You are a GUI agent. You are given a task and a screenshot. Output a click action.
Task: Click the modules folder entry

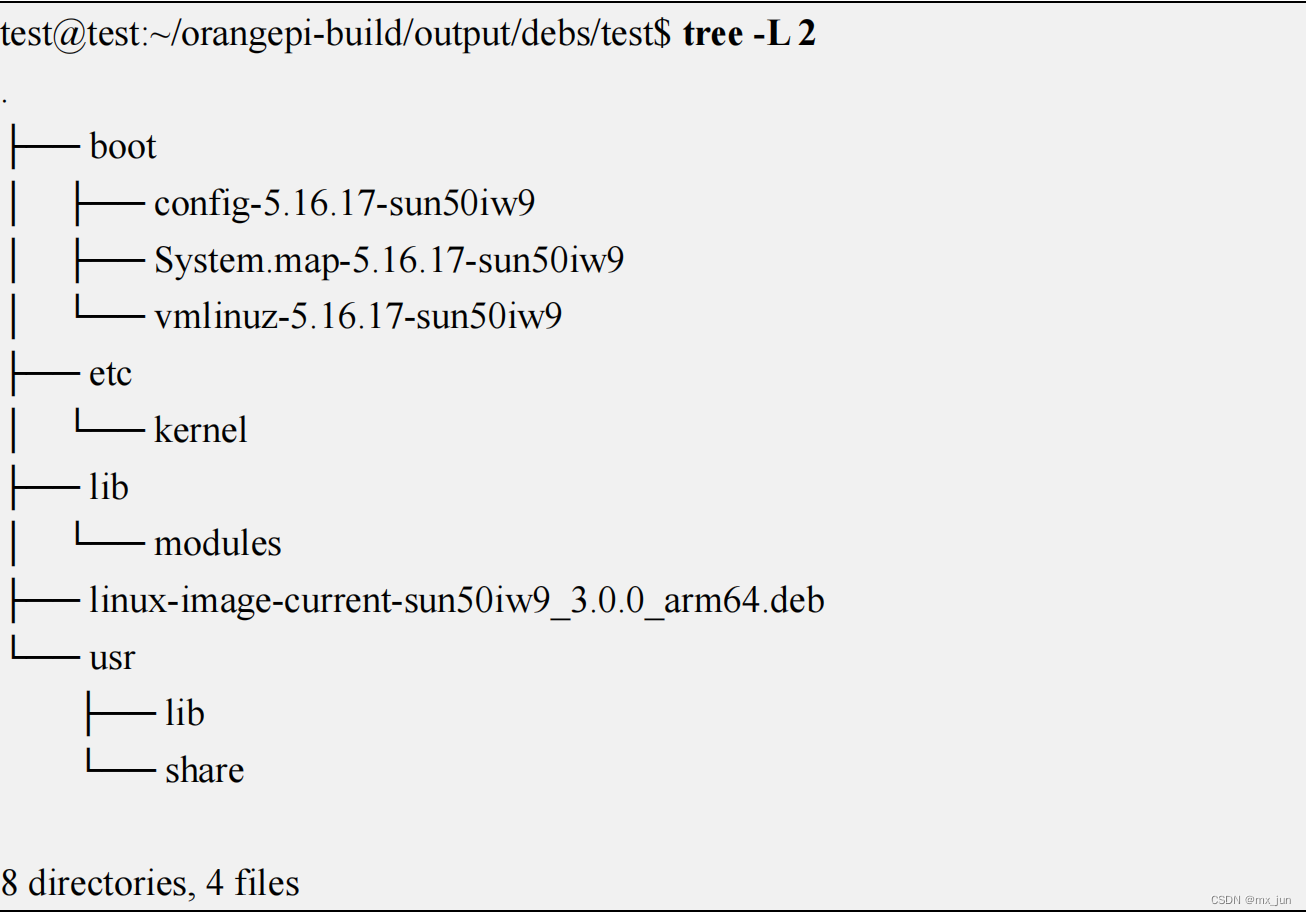[217, 543]
